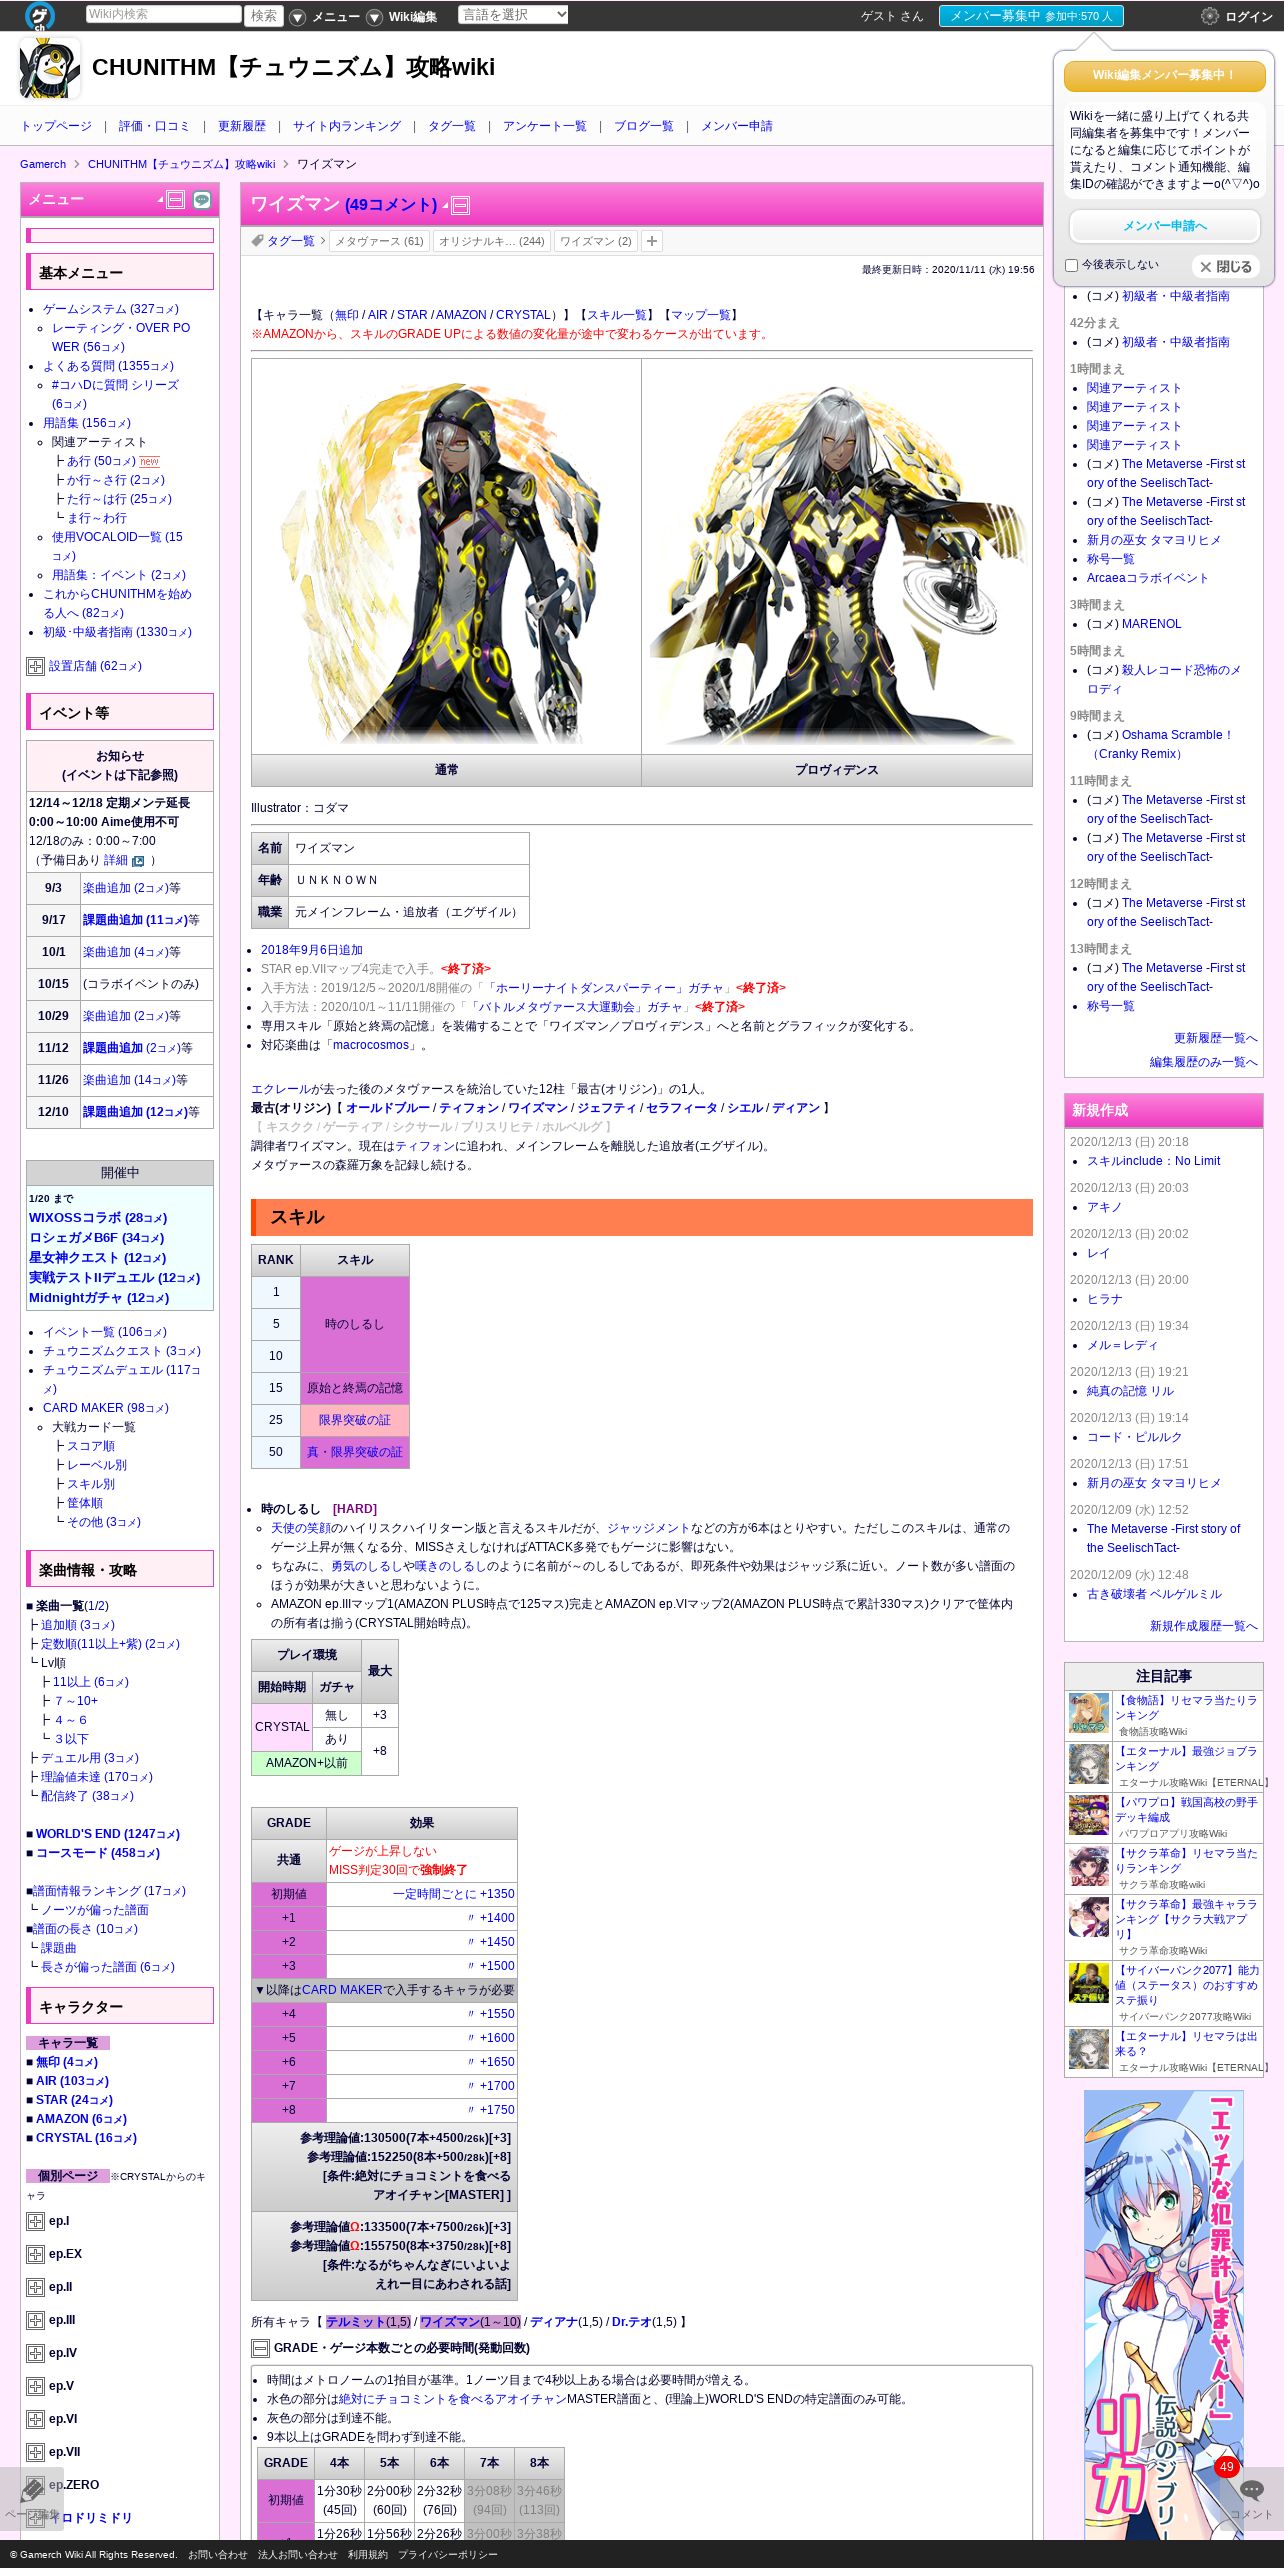
Task: Collapse the GRADE・ゲージ本数 section
Action: (260, 2348)
